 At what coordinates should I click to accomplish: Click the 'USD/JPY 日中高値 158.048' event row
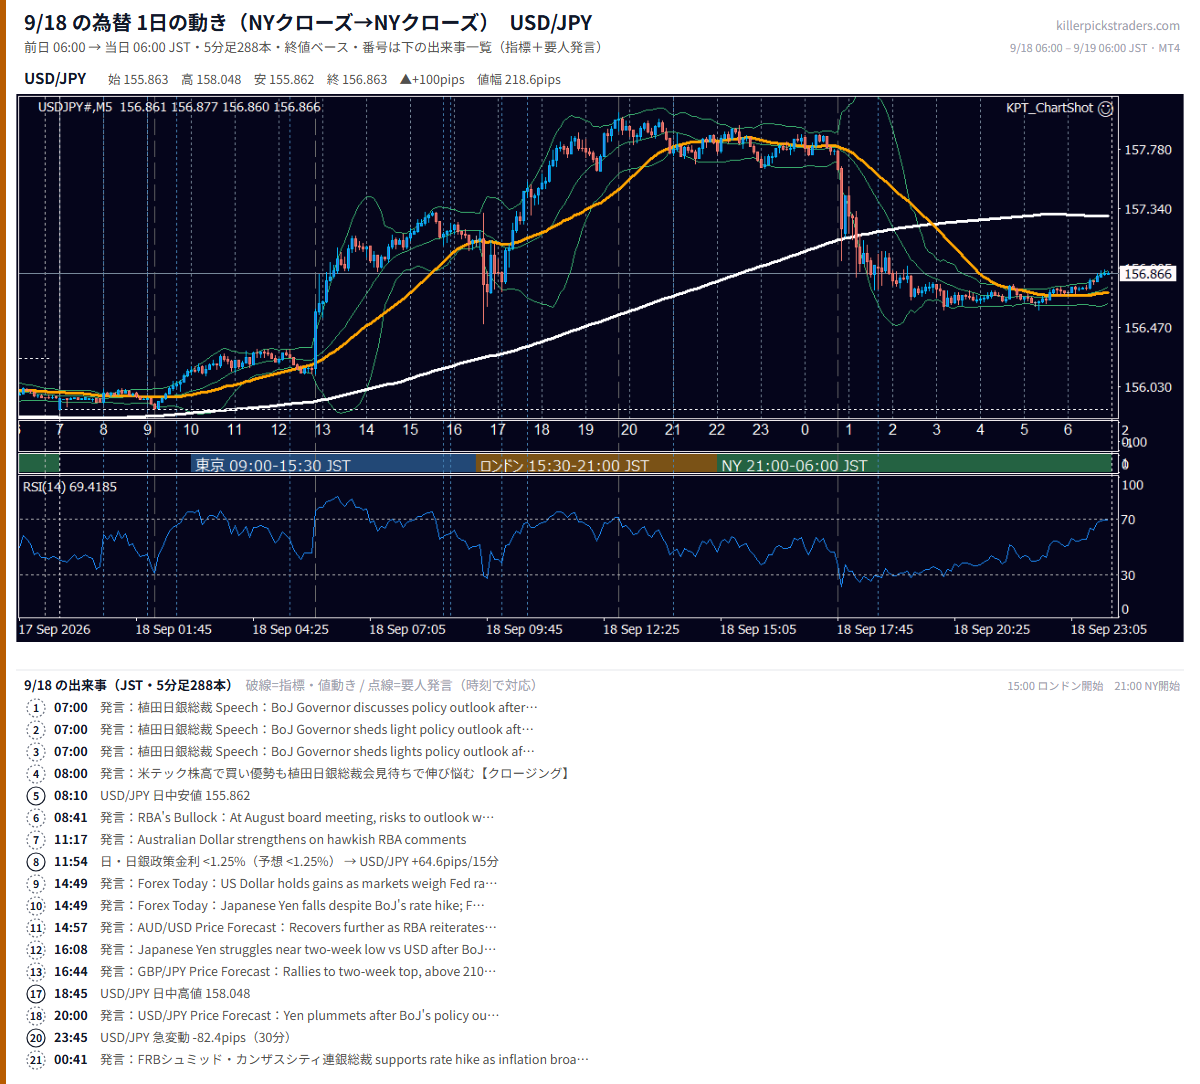point(175,994)
